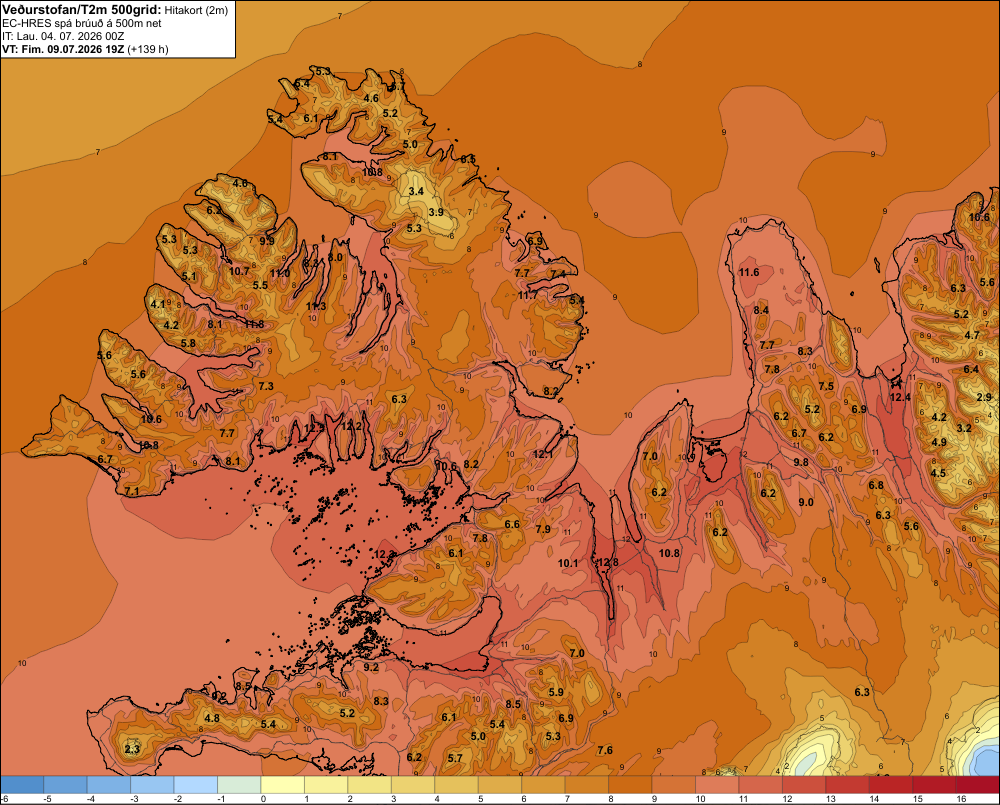Click the 2.3 temperature label on map
Viewport: 1000px width, 805px height.
pos(132,749)
